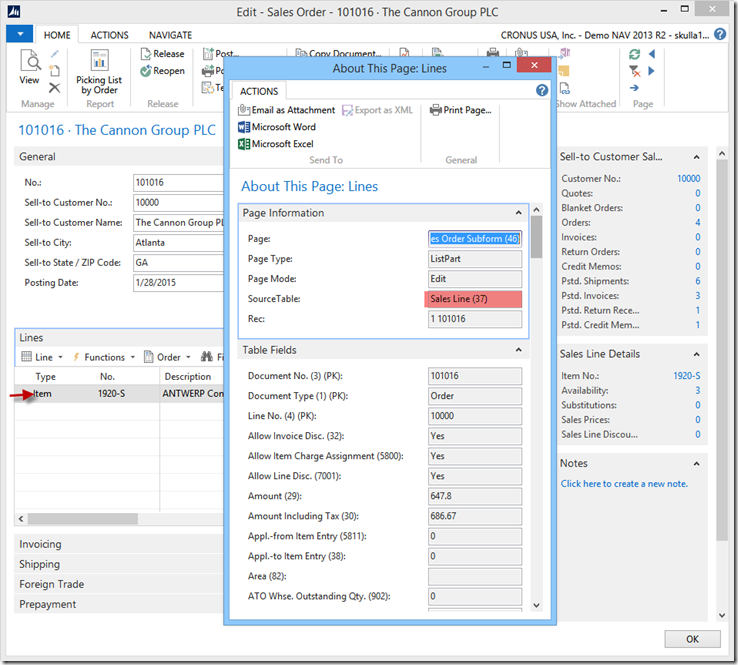This screenshot has width=738, height=665.
Task: Open the blue application menu dropdown
Action: [20, 34]
